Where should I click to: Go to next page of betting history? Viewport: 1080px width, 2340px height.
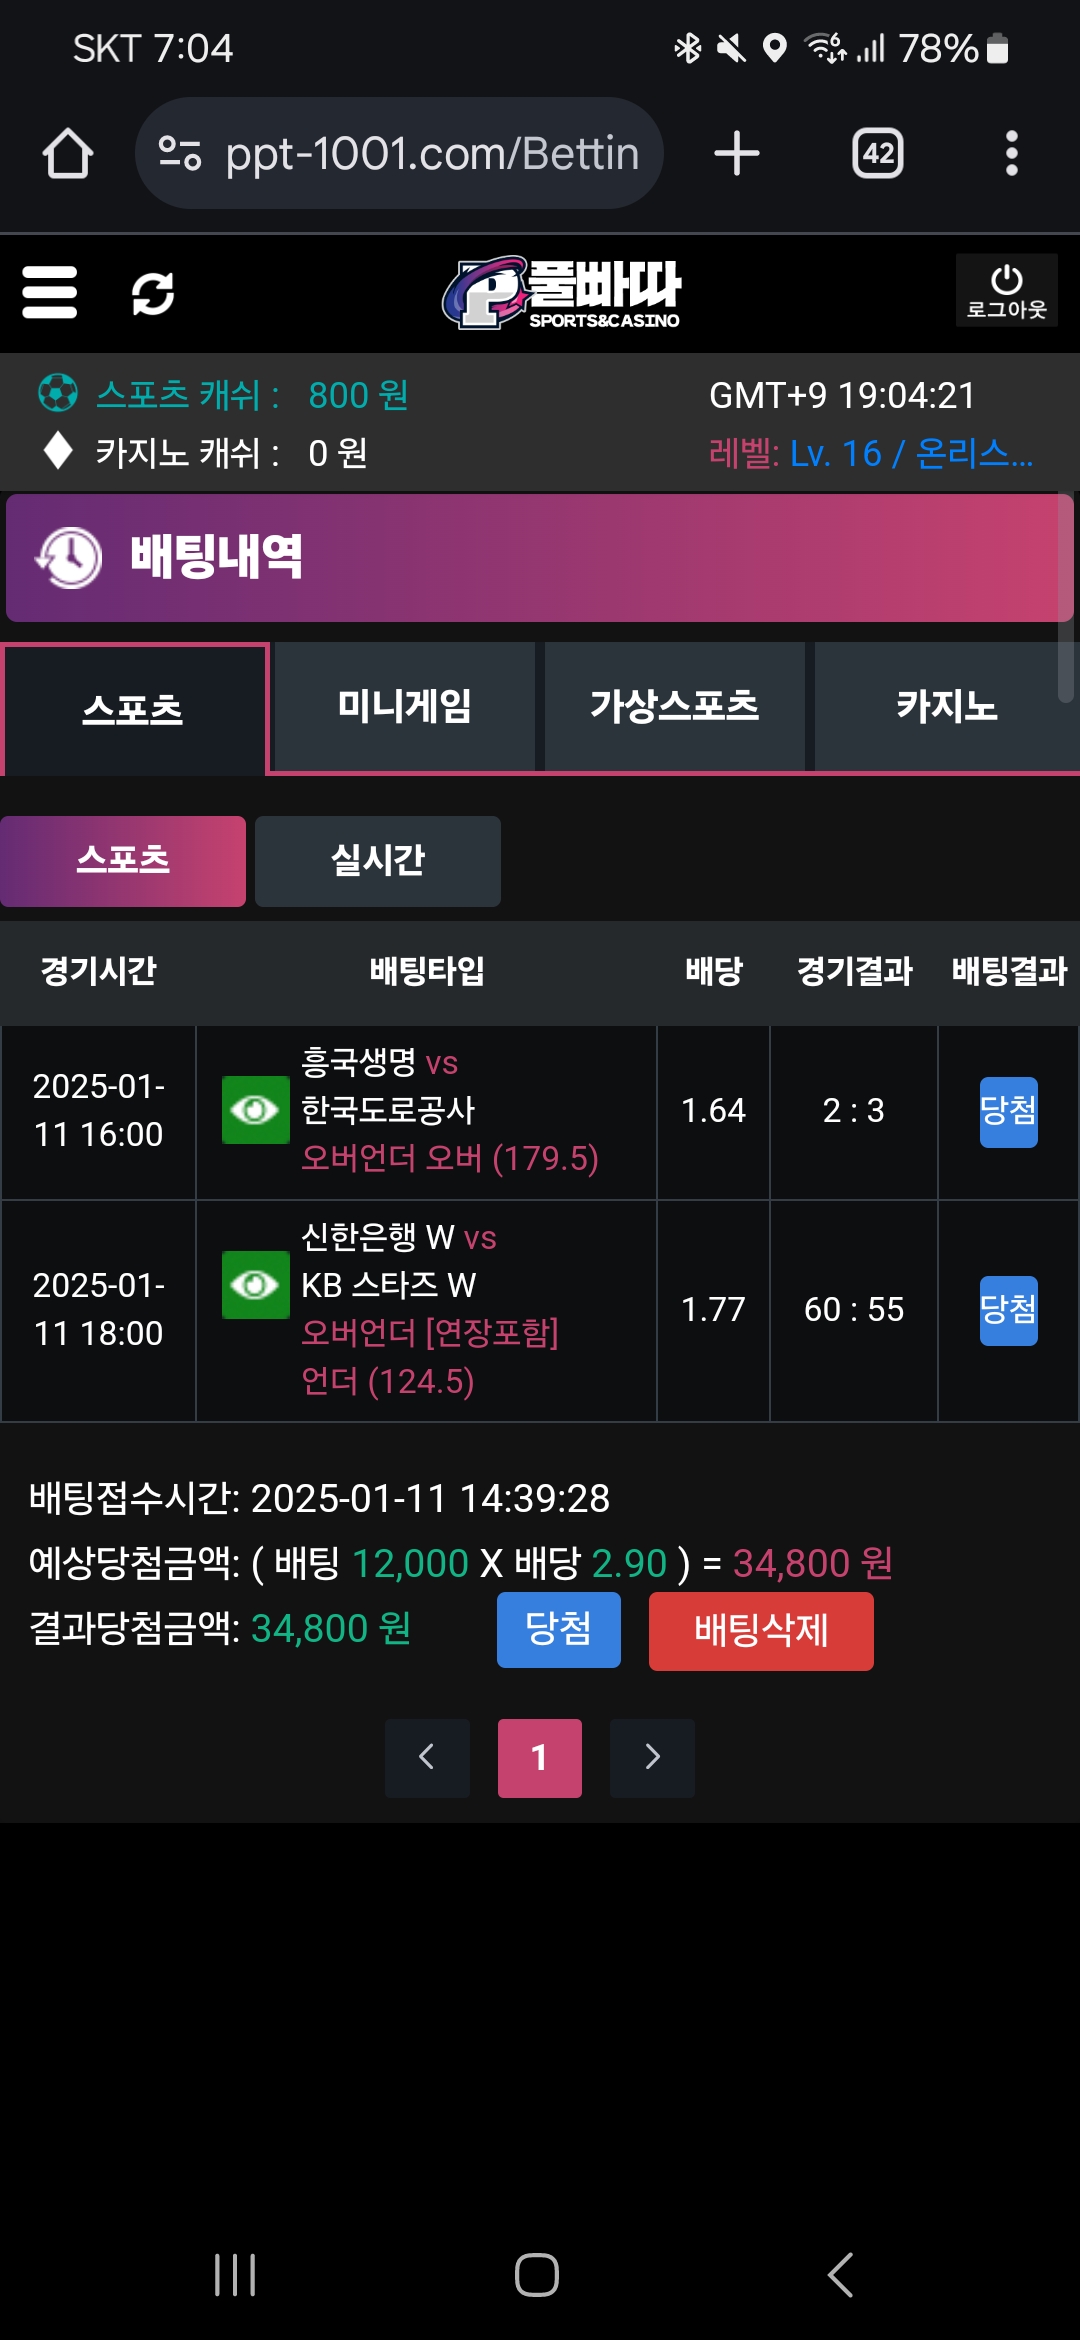[652, 1757]
